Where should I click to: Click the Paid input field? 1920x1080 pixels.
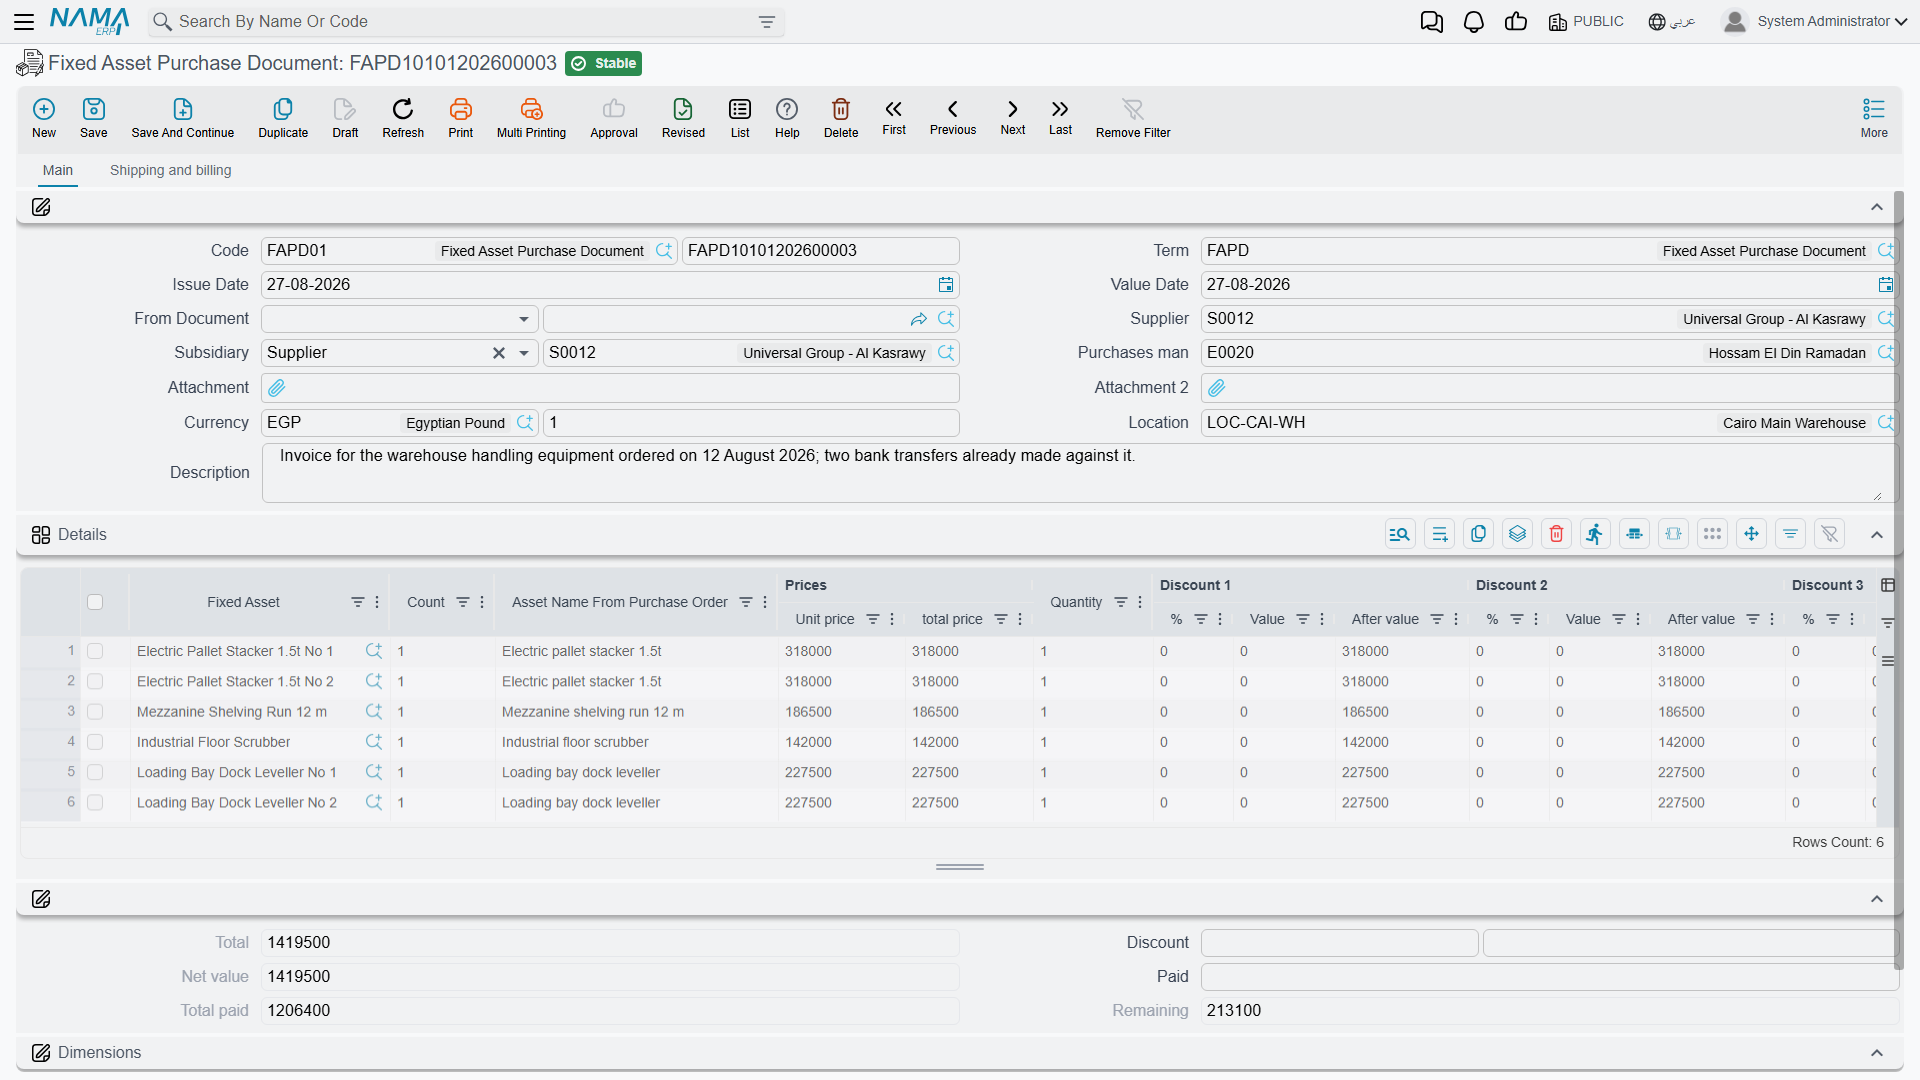coord(1549,977)
